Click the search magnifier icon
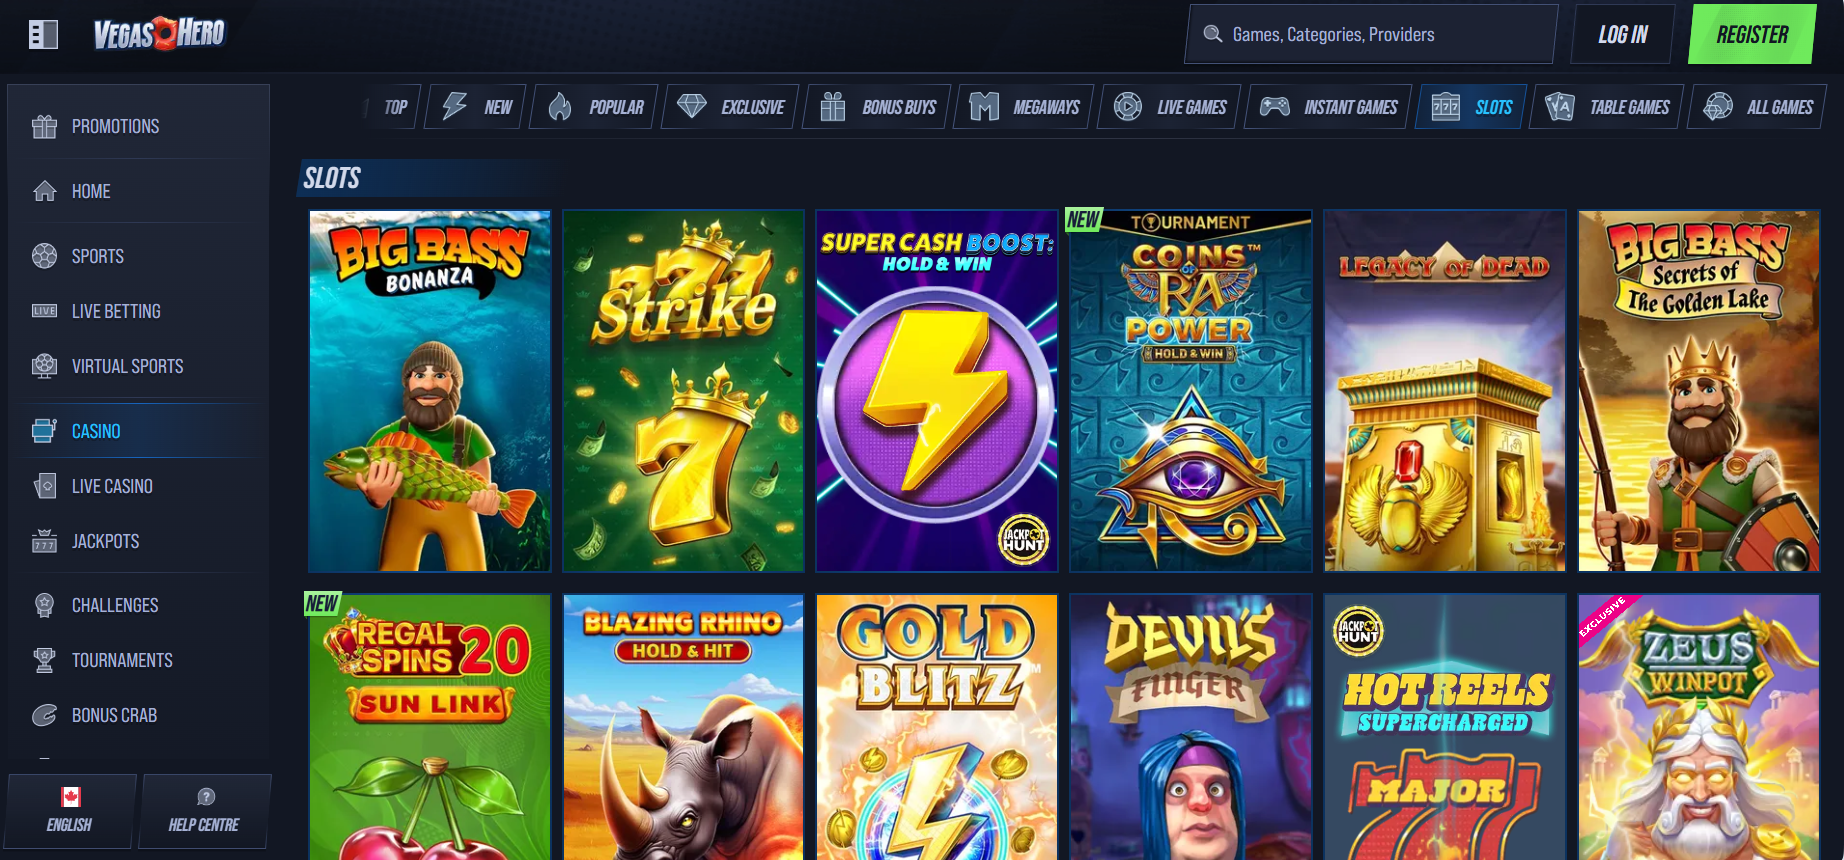Screen dimensions: 1844x860 pos(1213,34)
